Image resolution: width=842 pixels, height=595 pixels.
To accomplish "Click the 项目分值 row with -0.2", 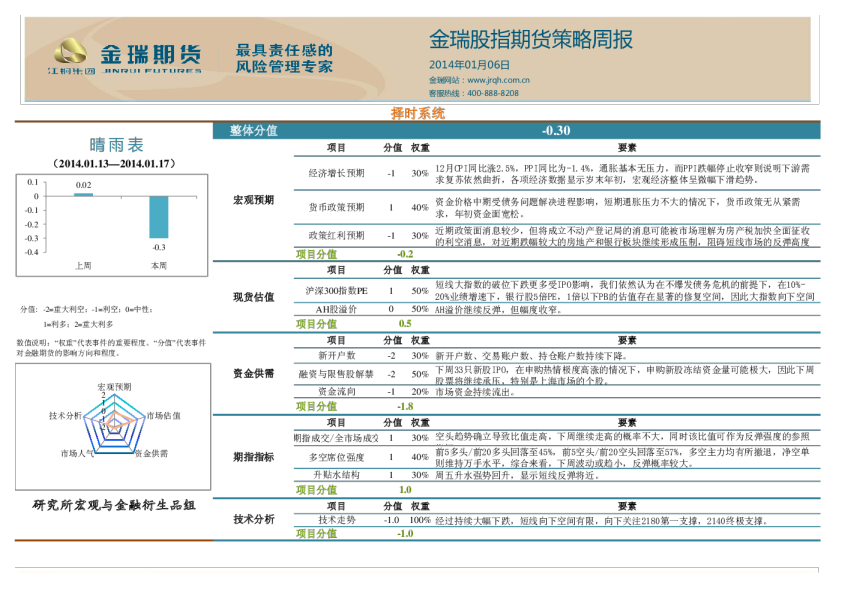I will pos(316,254).
